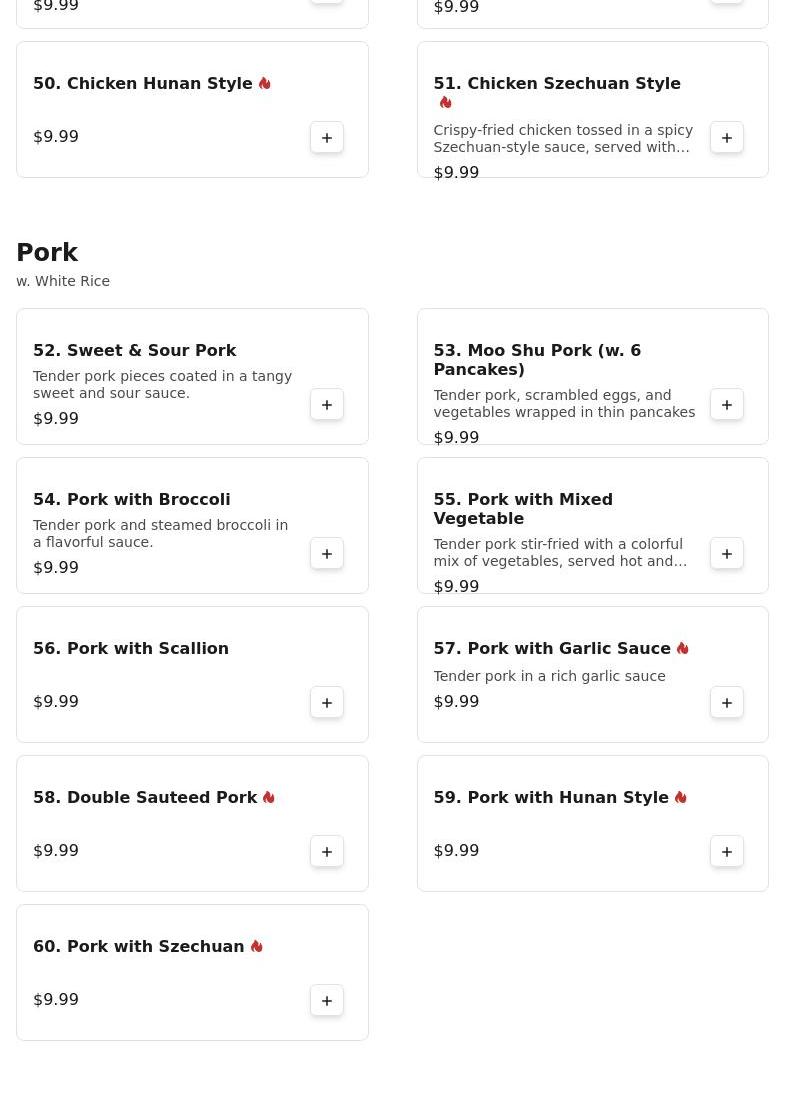Add Chicken Hunan Style to cart

(327, 138)
